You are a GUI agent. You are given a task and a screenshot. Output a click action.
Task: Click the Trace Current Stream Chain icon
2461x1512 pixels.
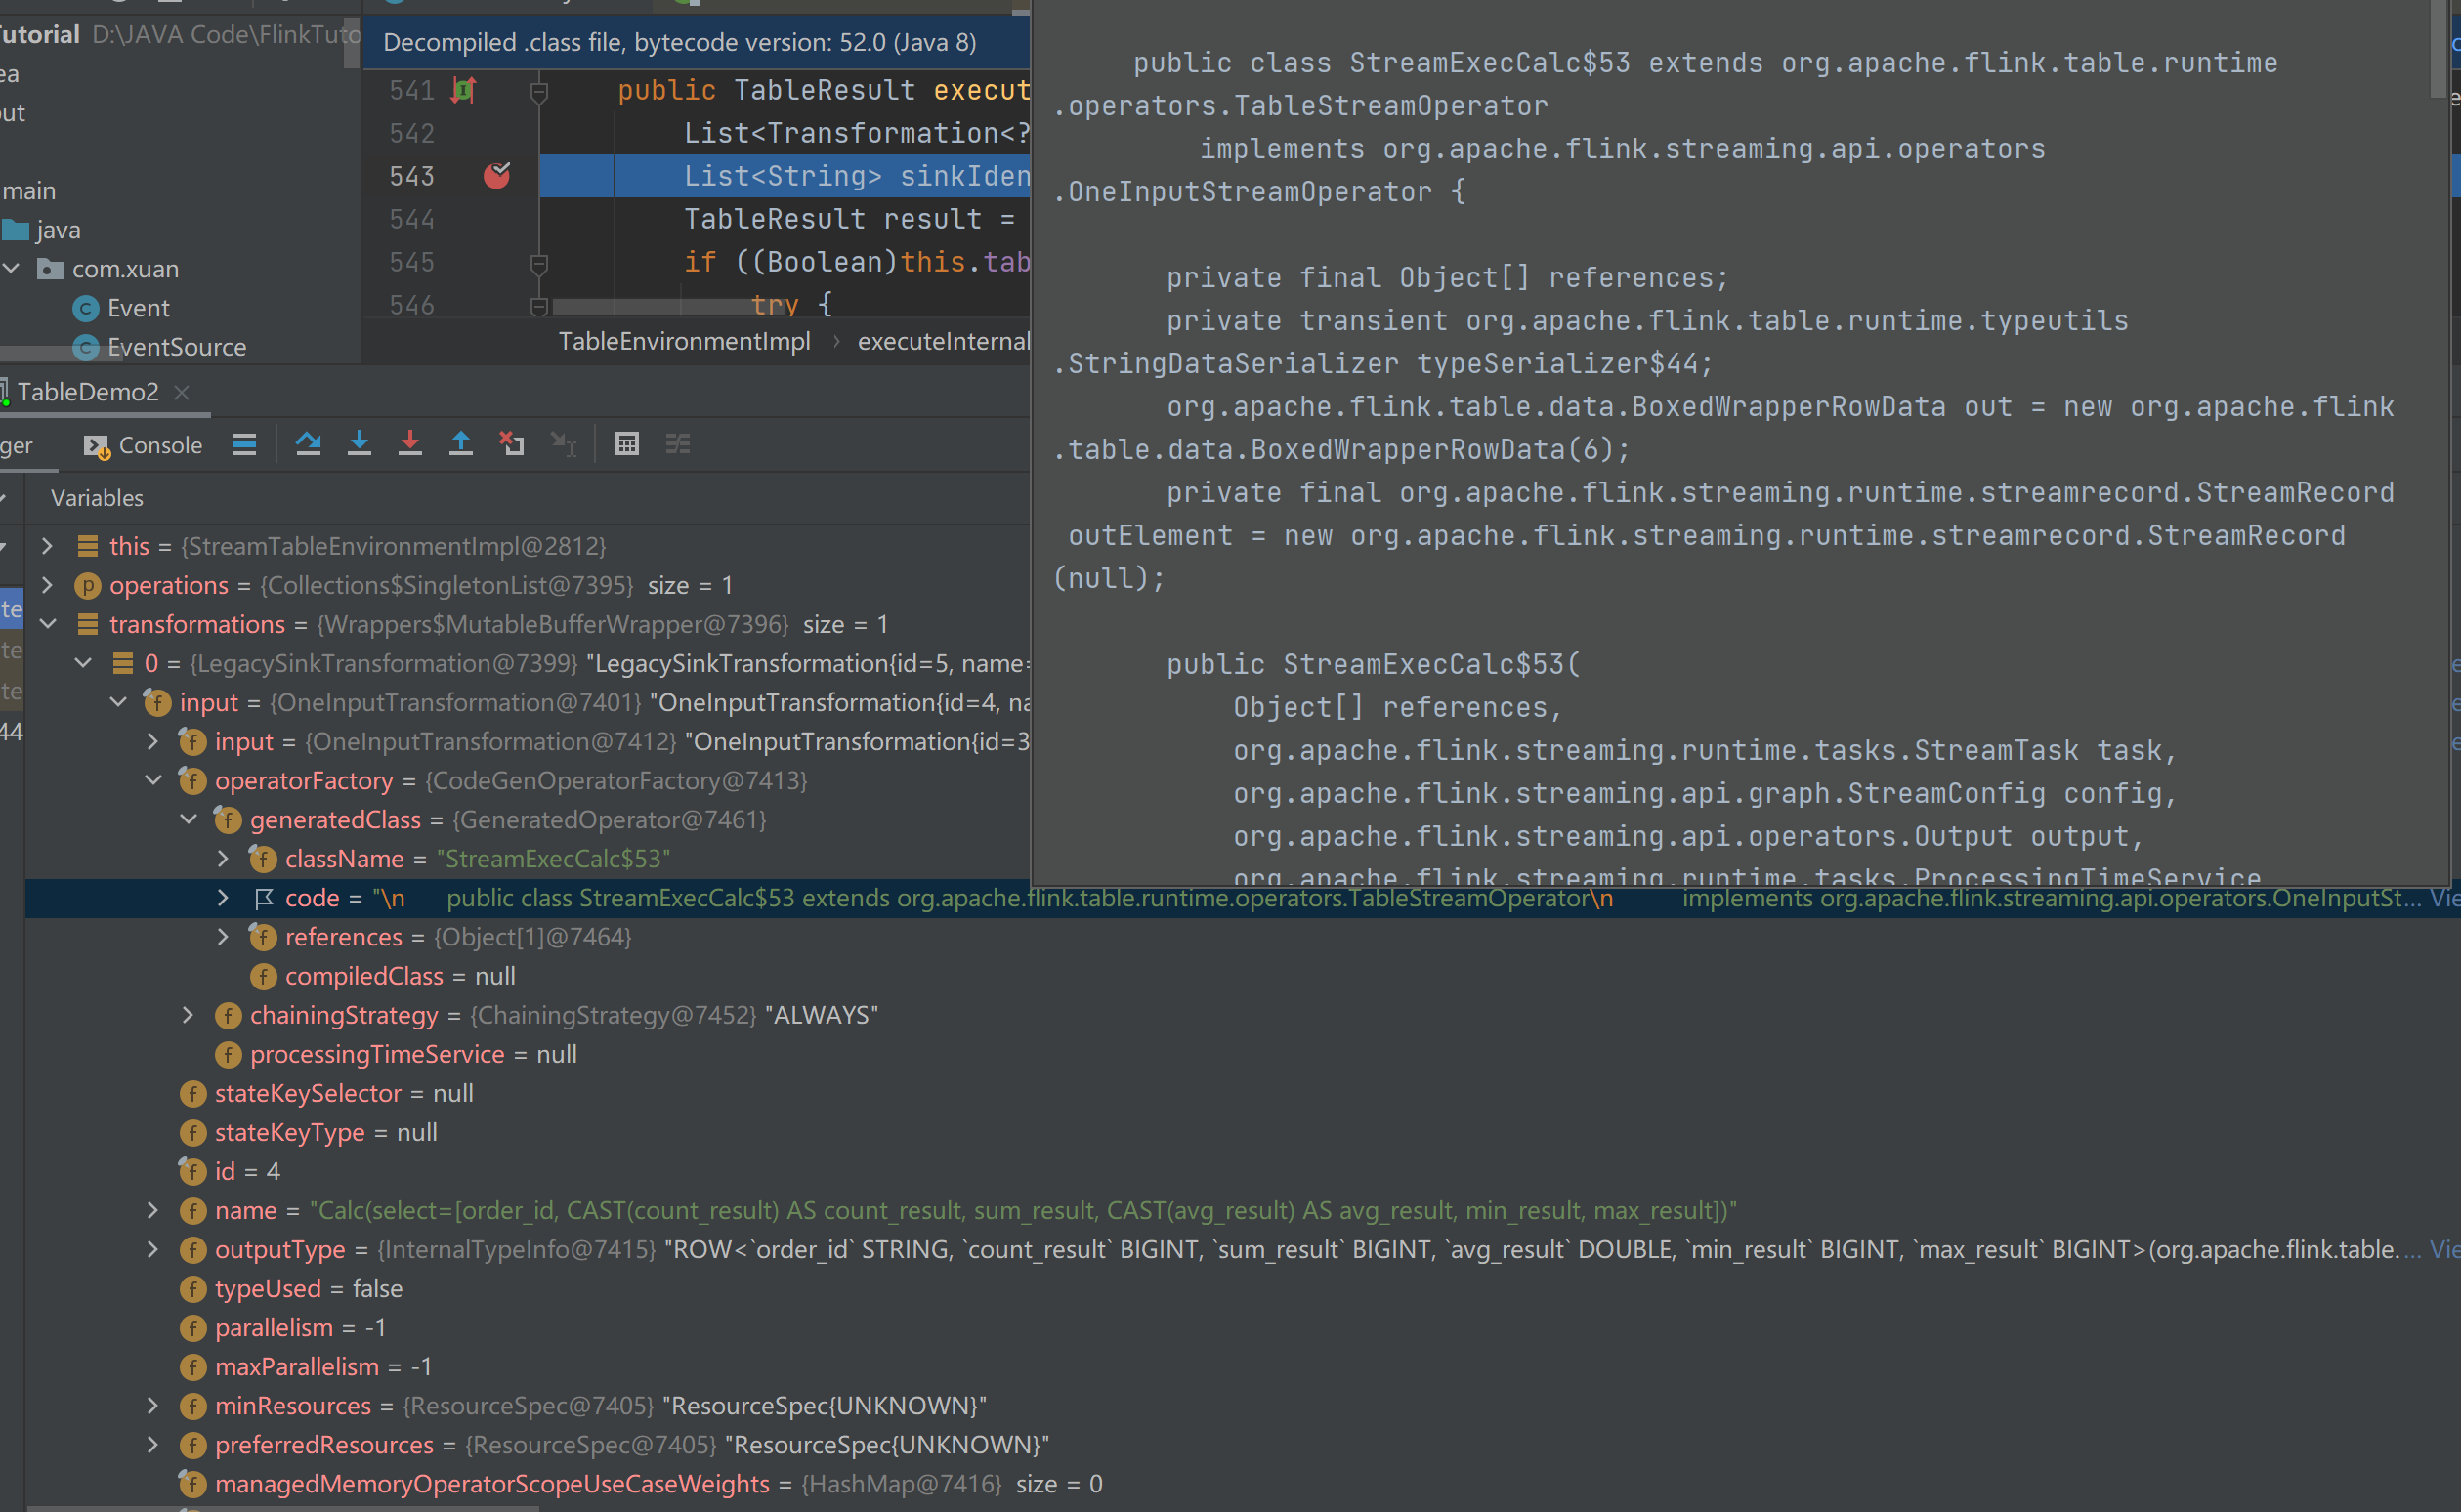click(x=678, y=444)
